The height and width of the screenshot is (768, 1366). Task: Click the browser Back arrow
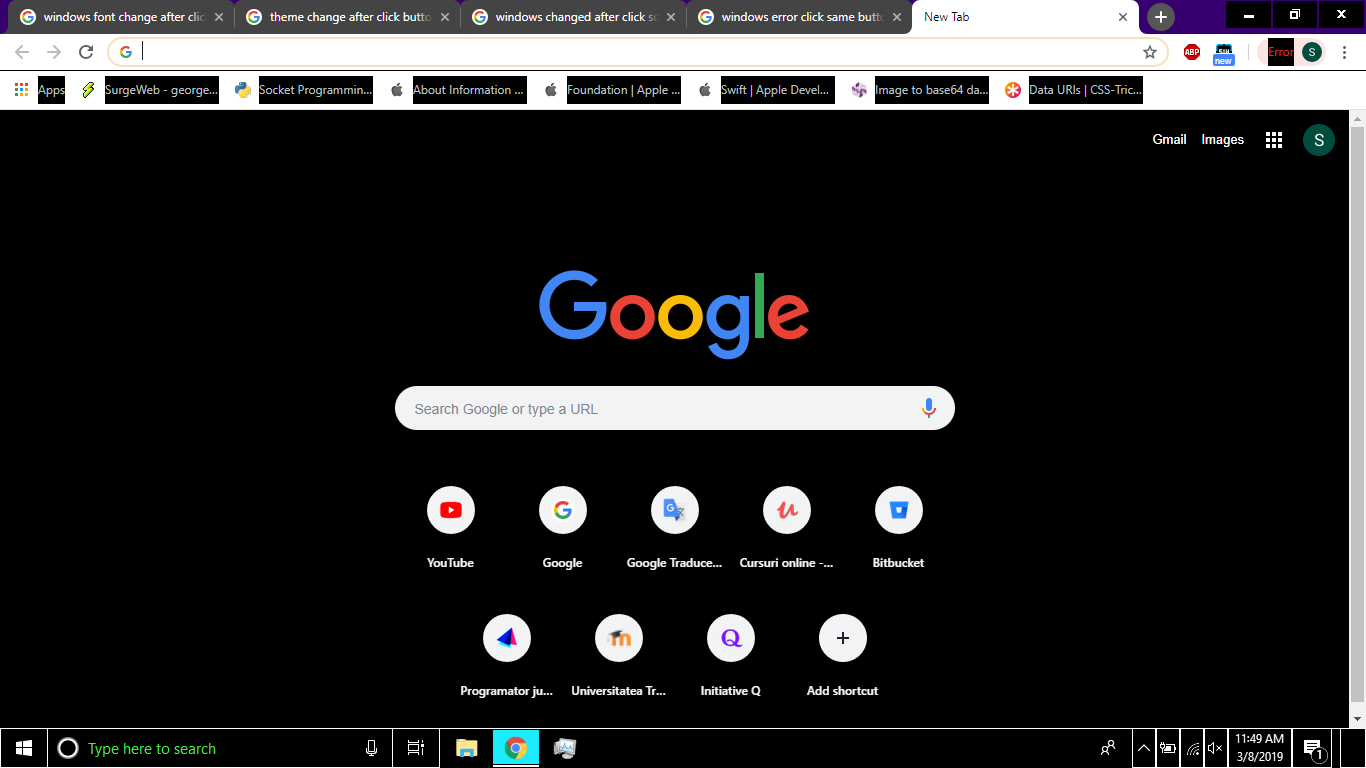click(x=22, y=52)
